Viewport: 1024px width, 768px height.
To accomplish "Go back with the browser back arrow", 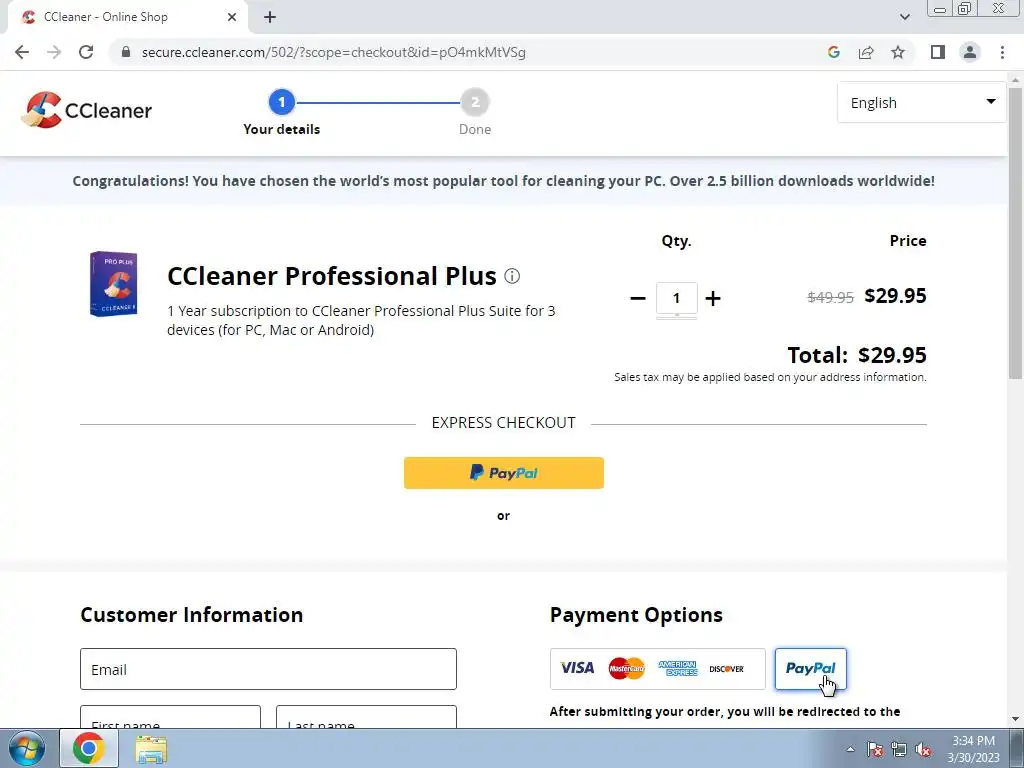I will (22, 52).
